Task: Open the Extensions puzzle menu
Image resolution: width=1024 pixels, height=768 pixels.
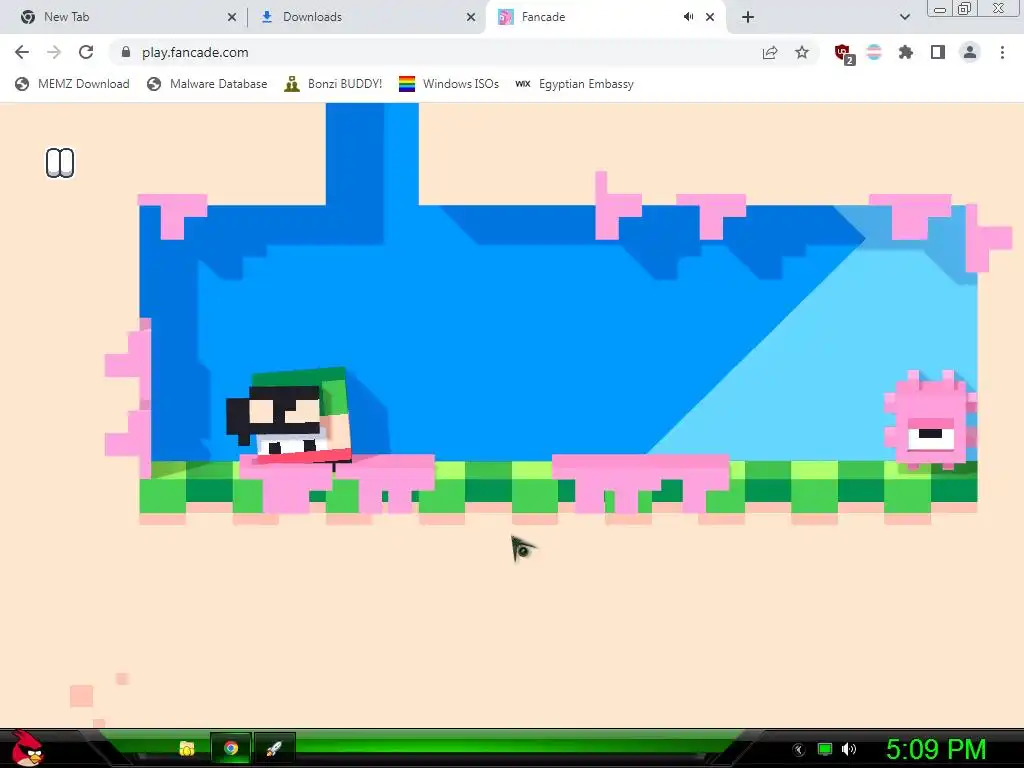Action: [x=906, y=52]
